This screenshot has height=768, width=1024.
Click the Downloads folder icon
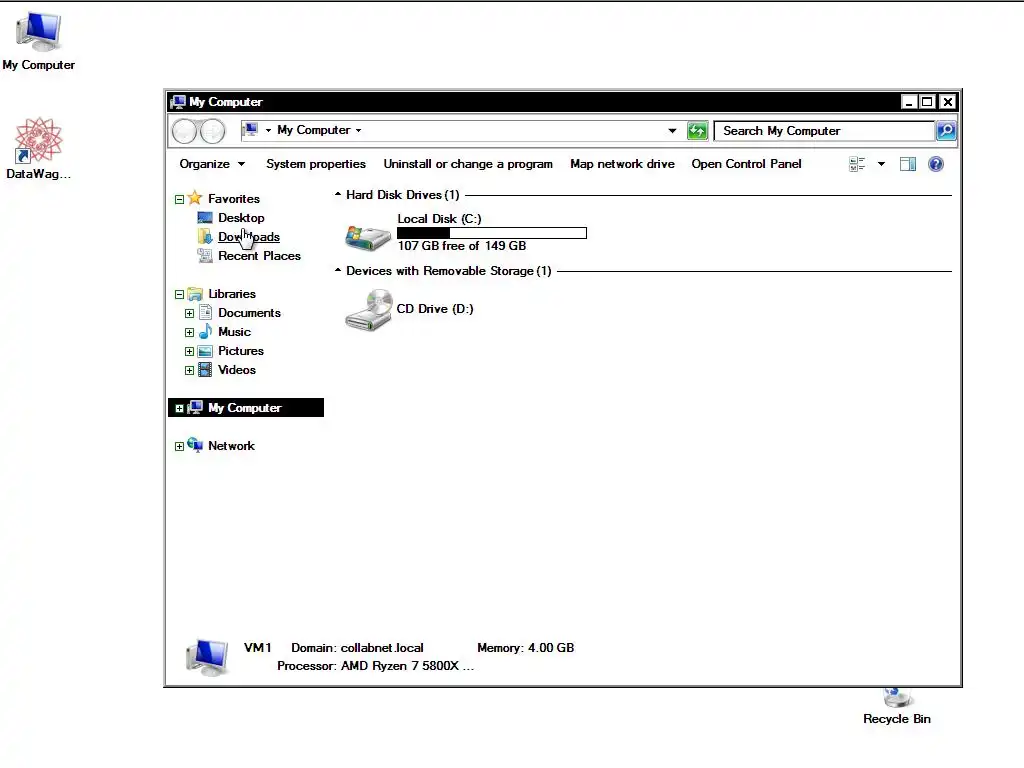coord(205,236)
